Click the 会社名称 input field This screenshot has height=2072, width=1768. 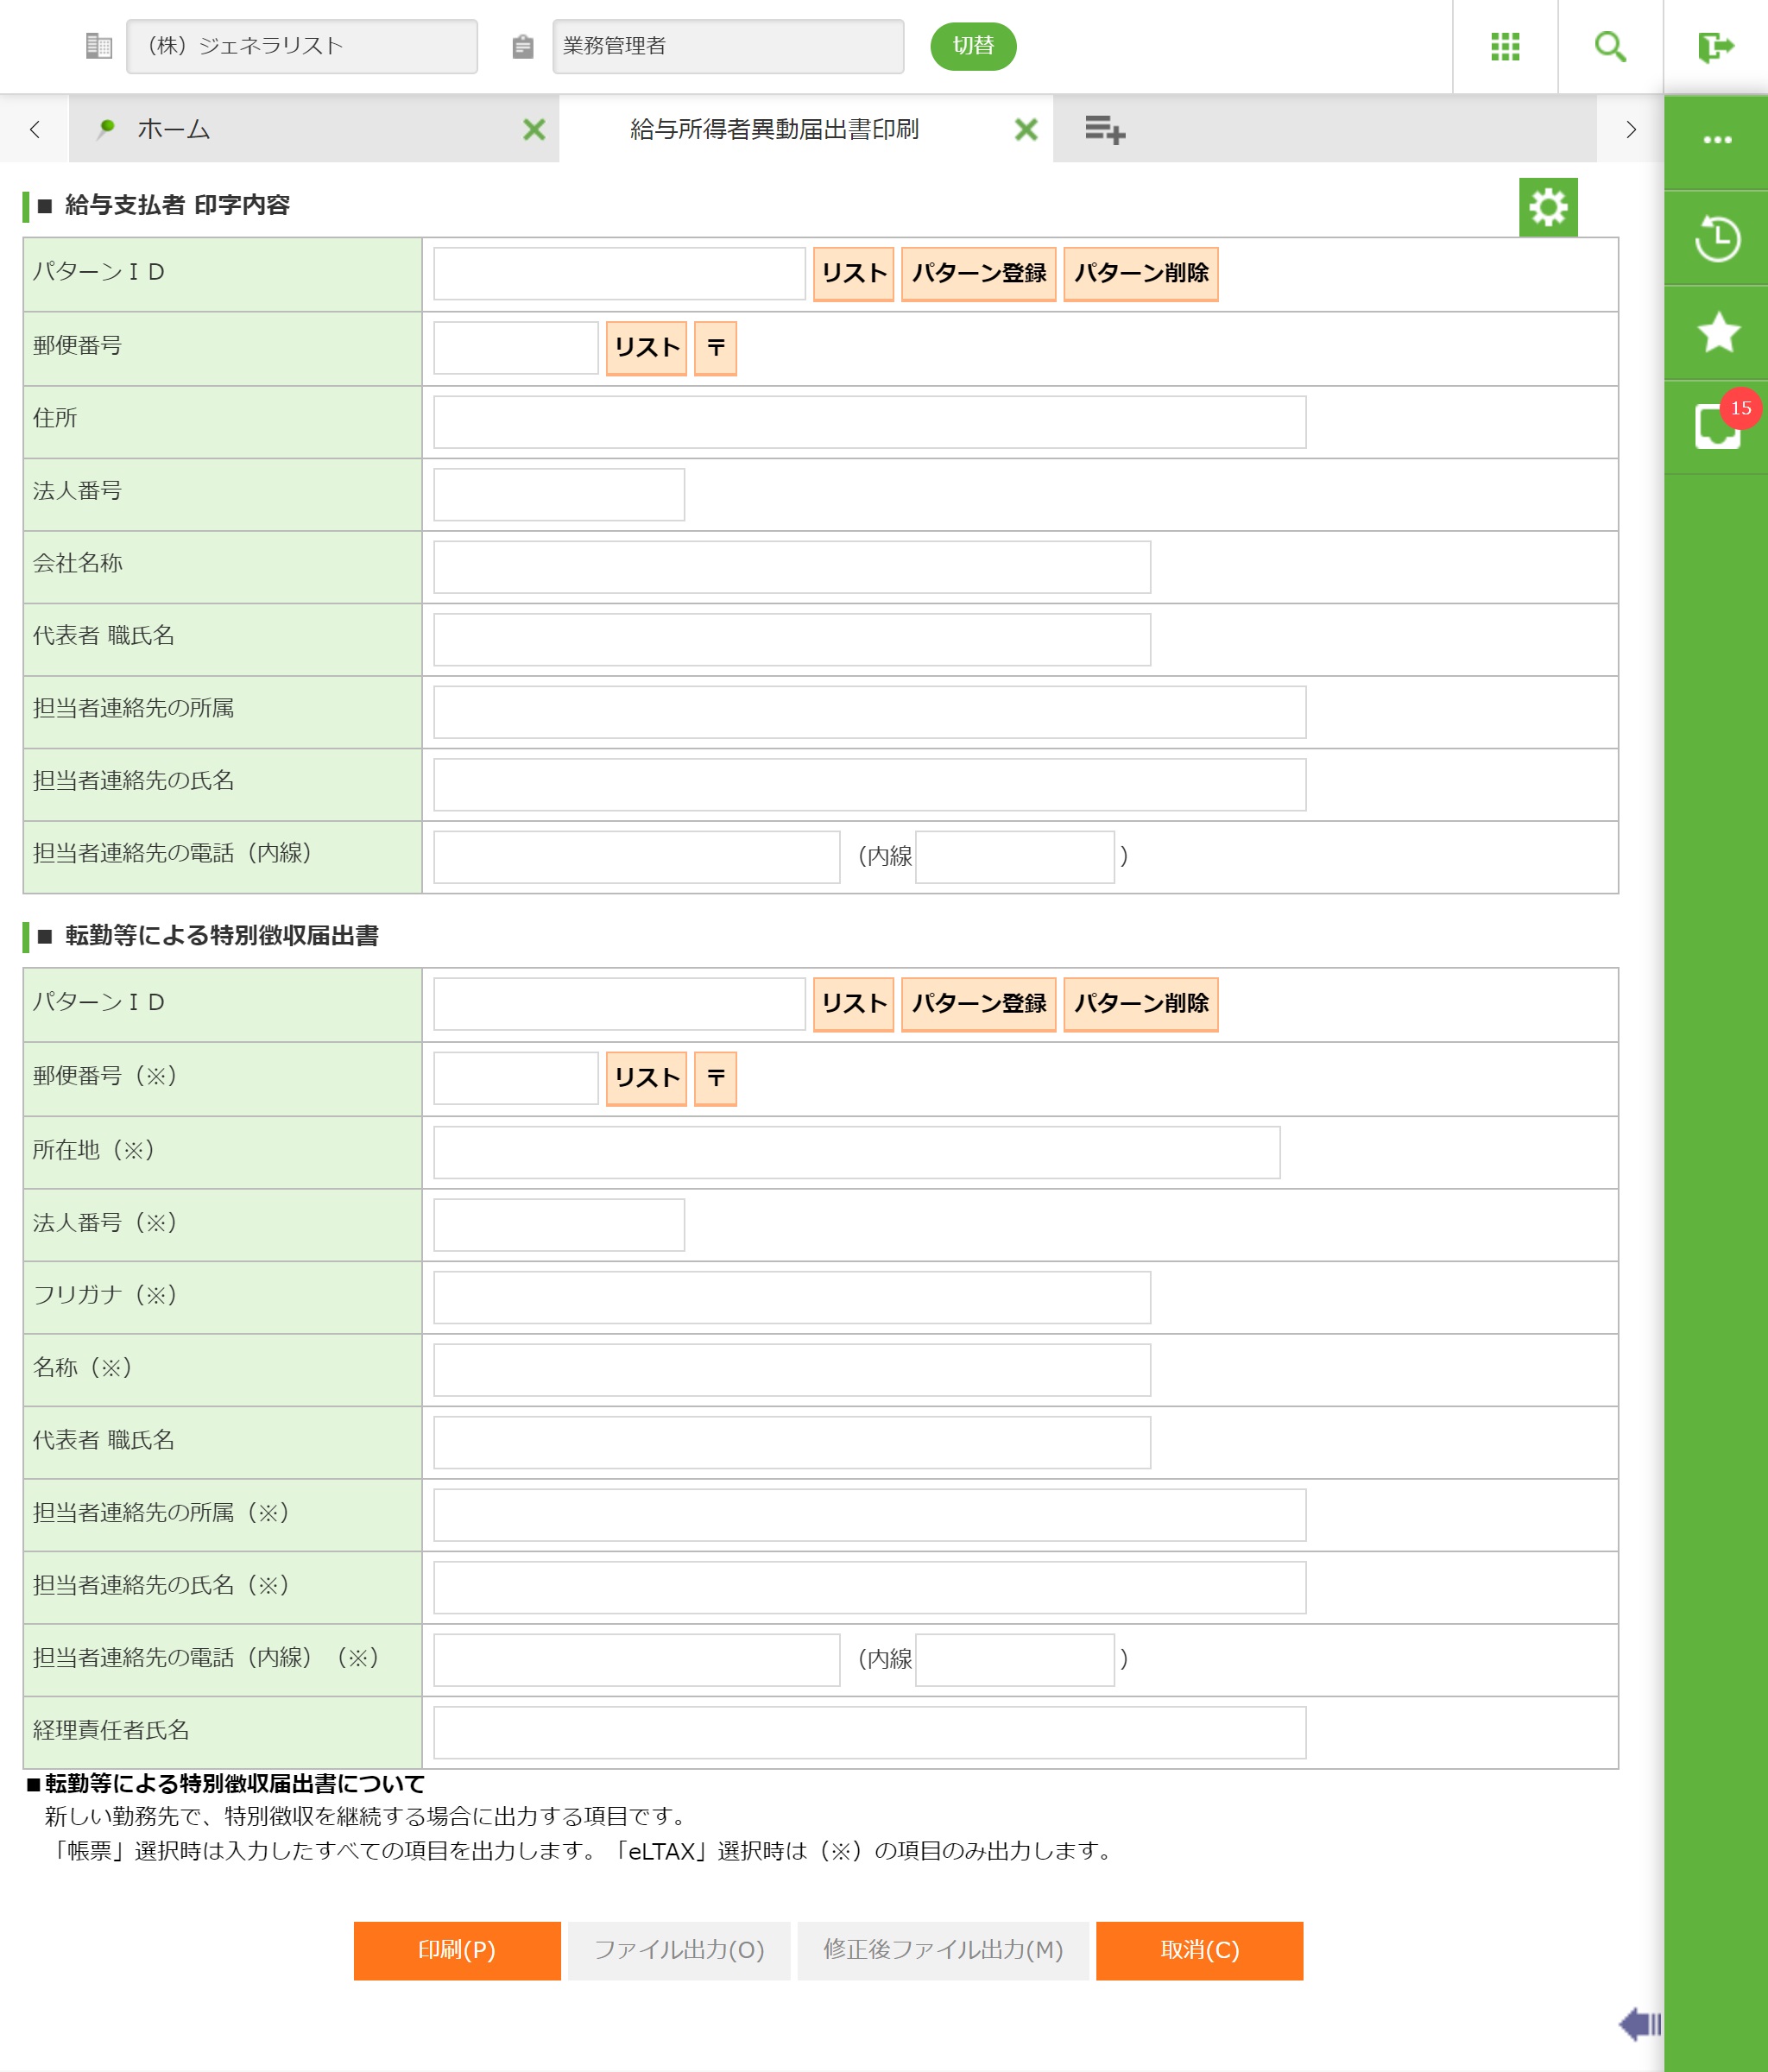(791, 567)
